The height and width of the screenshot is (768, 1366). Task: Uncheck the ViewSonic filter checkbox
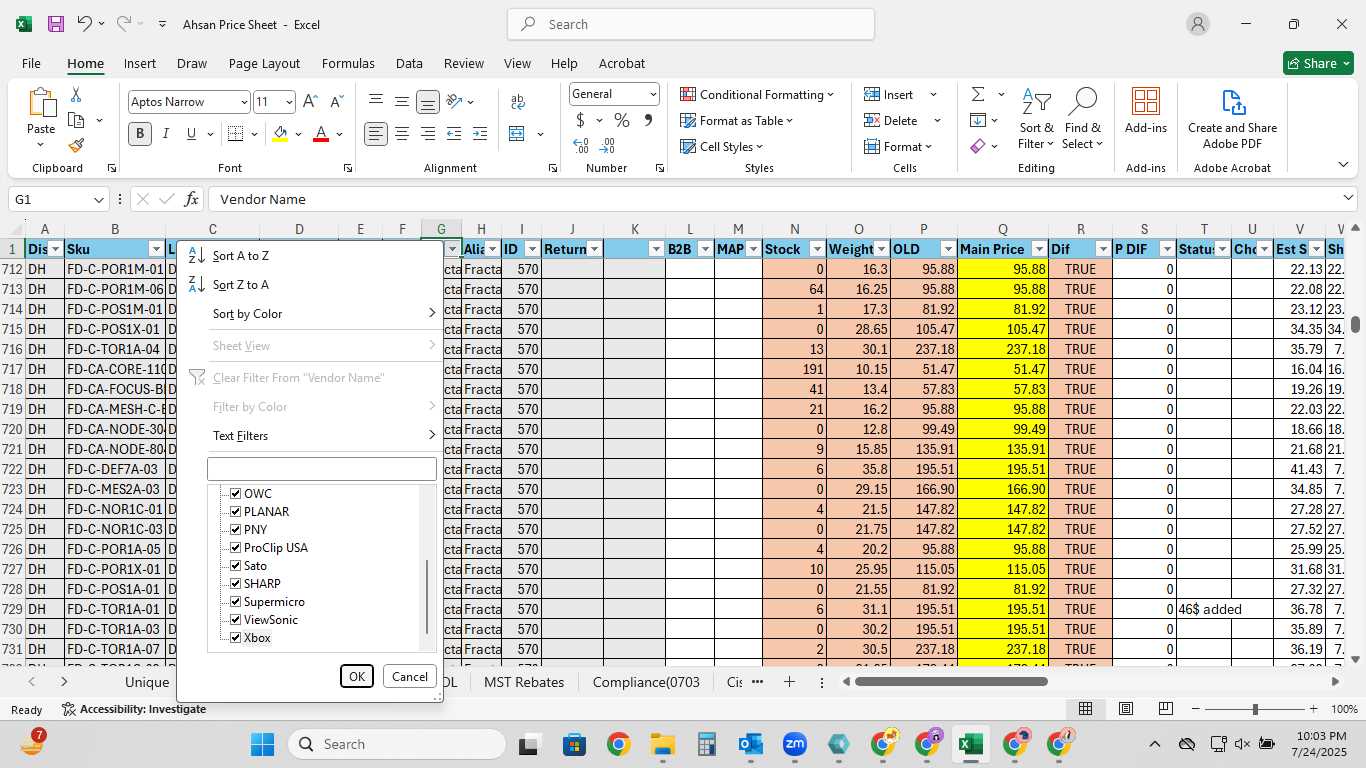click(236, 620)
